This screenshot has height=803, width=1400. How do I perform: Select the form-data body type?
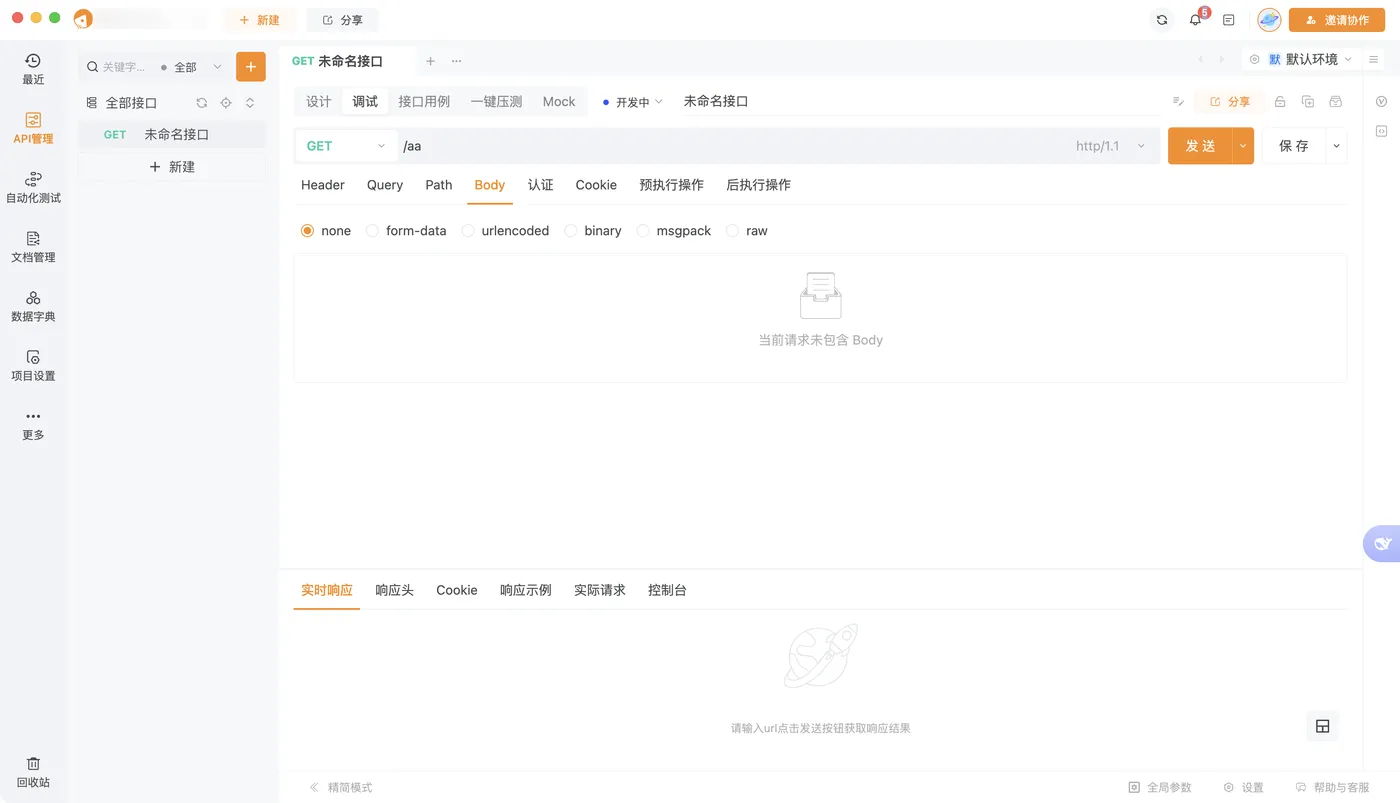point(406,230)
